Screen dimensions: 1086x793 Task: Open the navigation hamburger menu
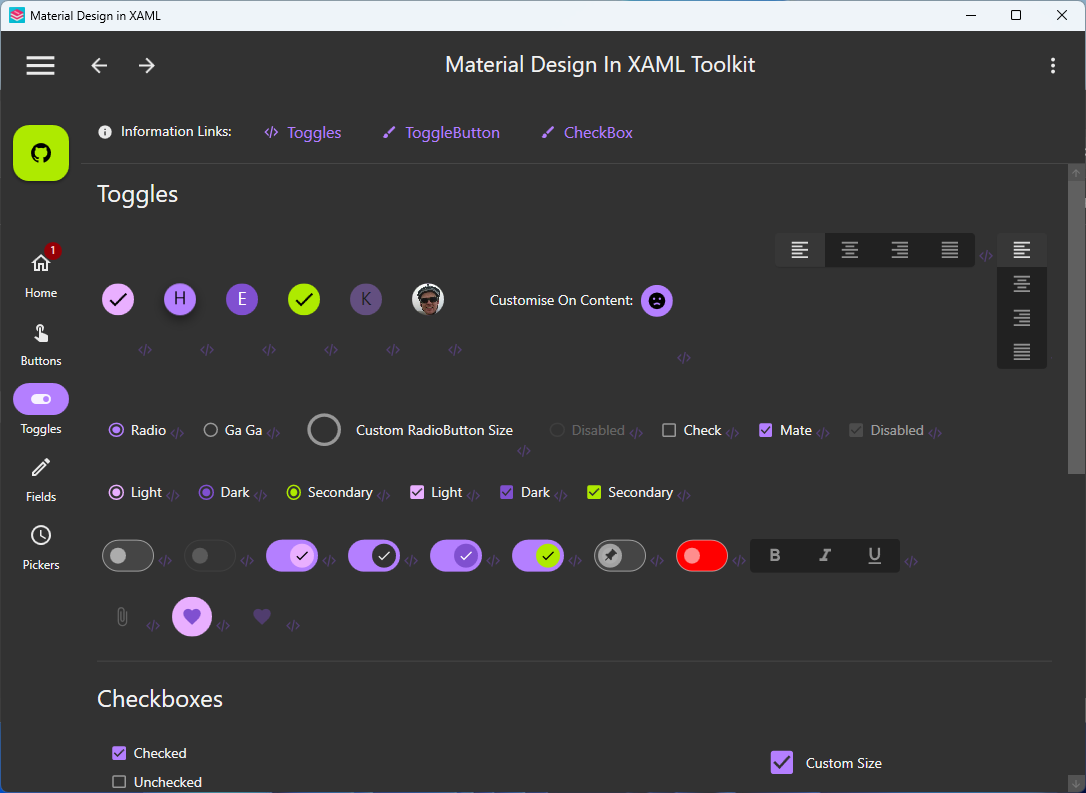pyautogui.click(x=40, y=65)
